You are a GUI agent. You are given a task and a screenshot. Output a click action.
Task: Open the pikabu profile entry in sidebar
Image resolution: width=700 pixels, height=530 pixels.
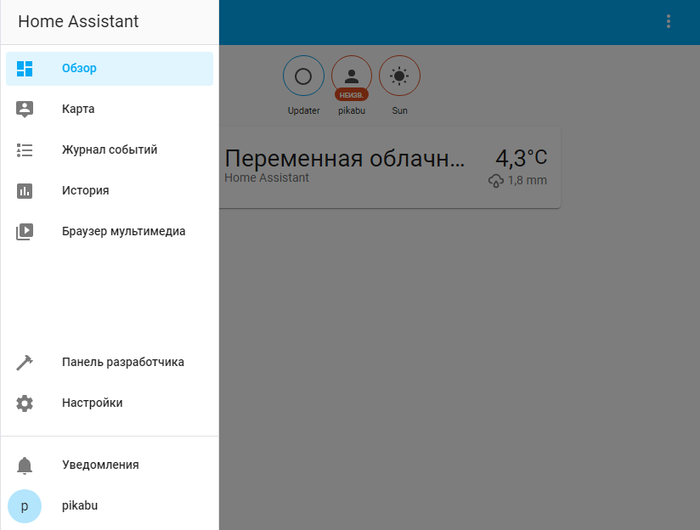point(109,506)
